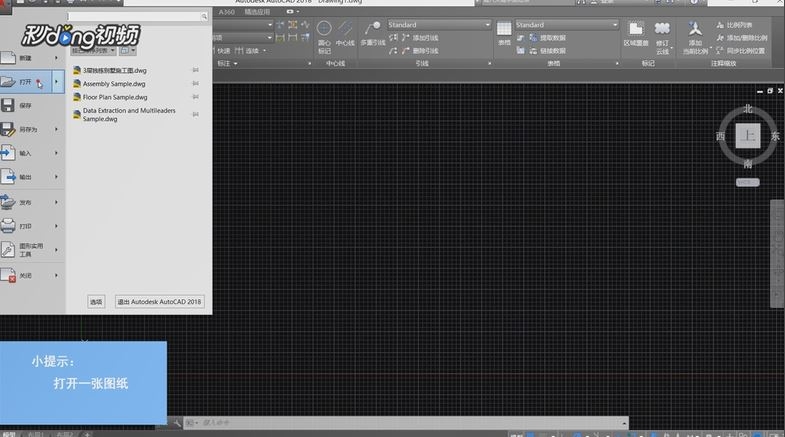Click 退出 Autodesk AutoCAD 2018 button
The height and width of the screenshot is (437, 785).
[159, 302]
